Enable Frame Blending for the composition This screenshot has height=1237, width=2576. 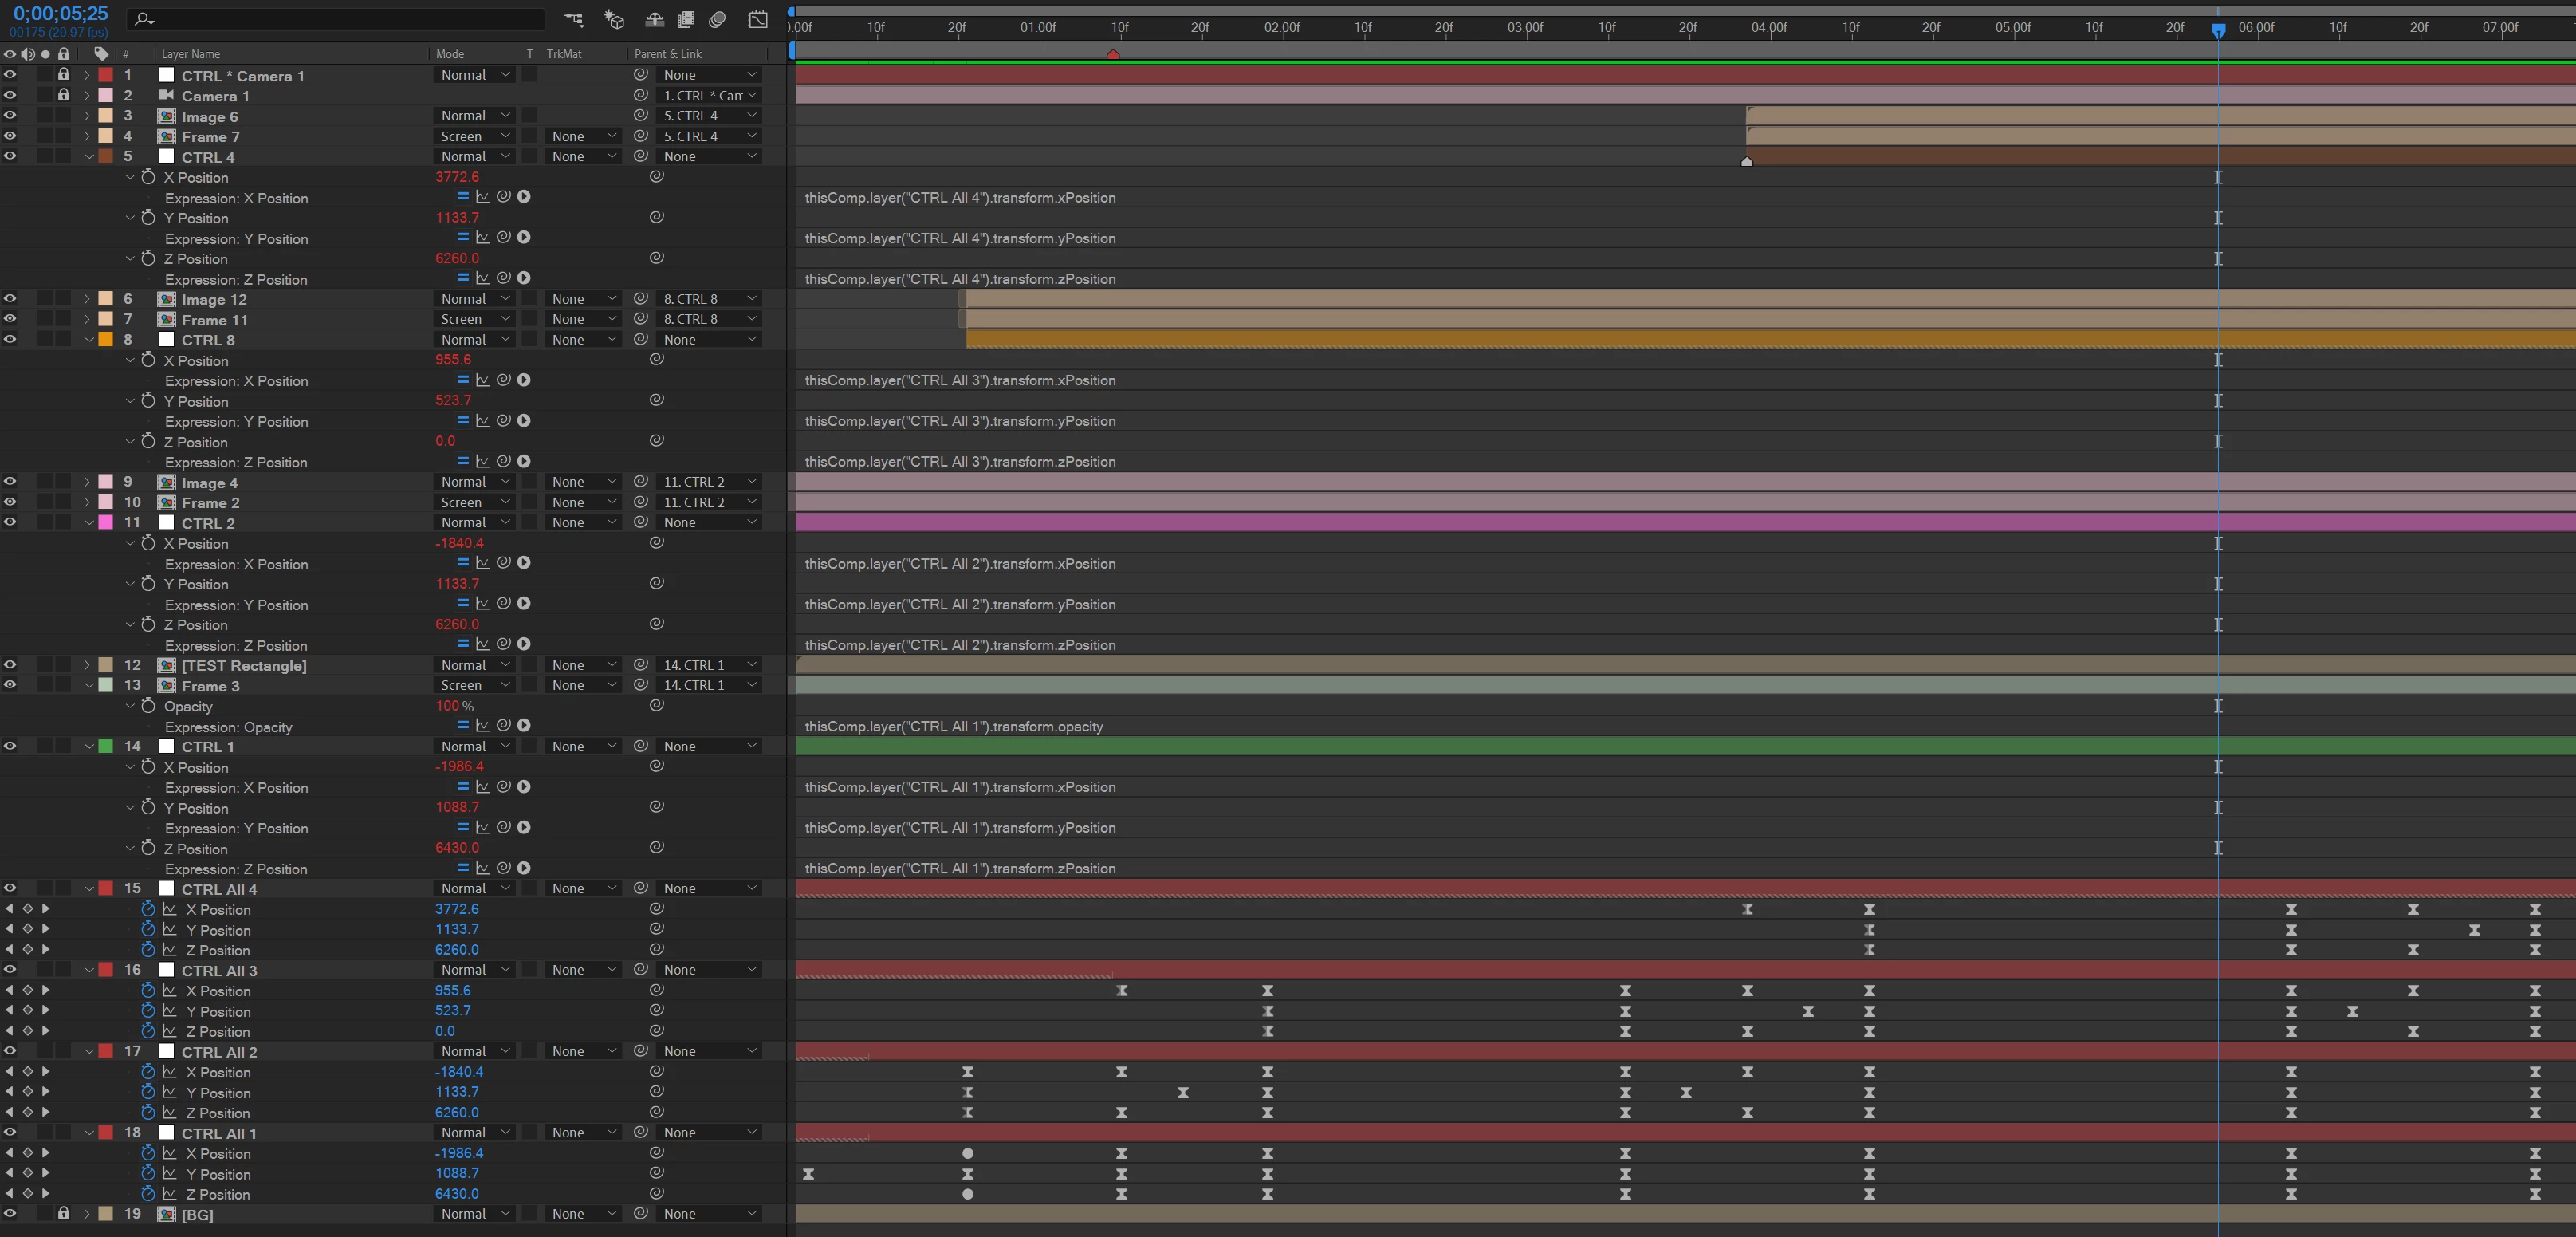686,19
